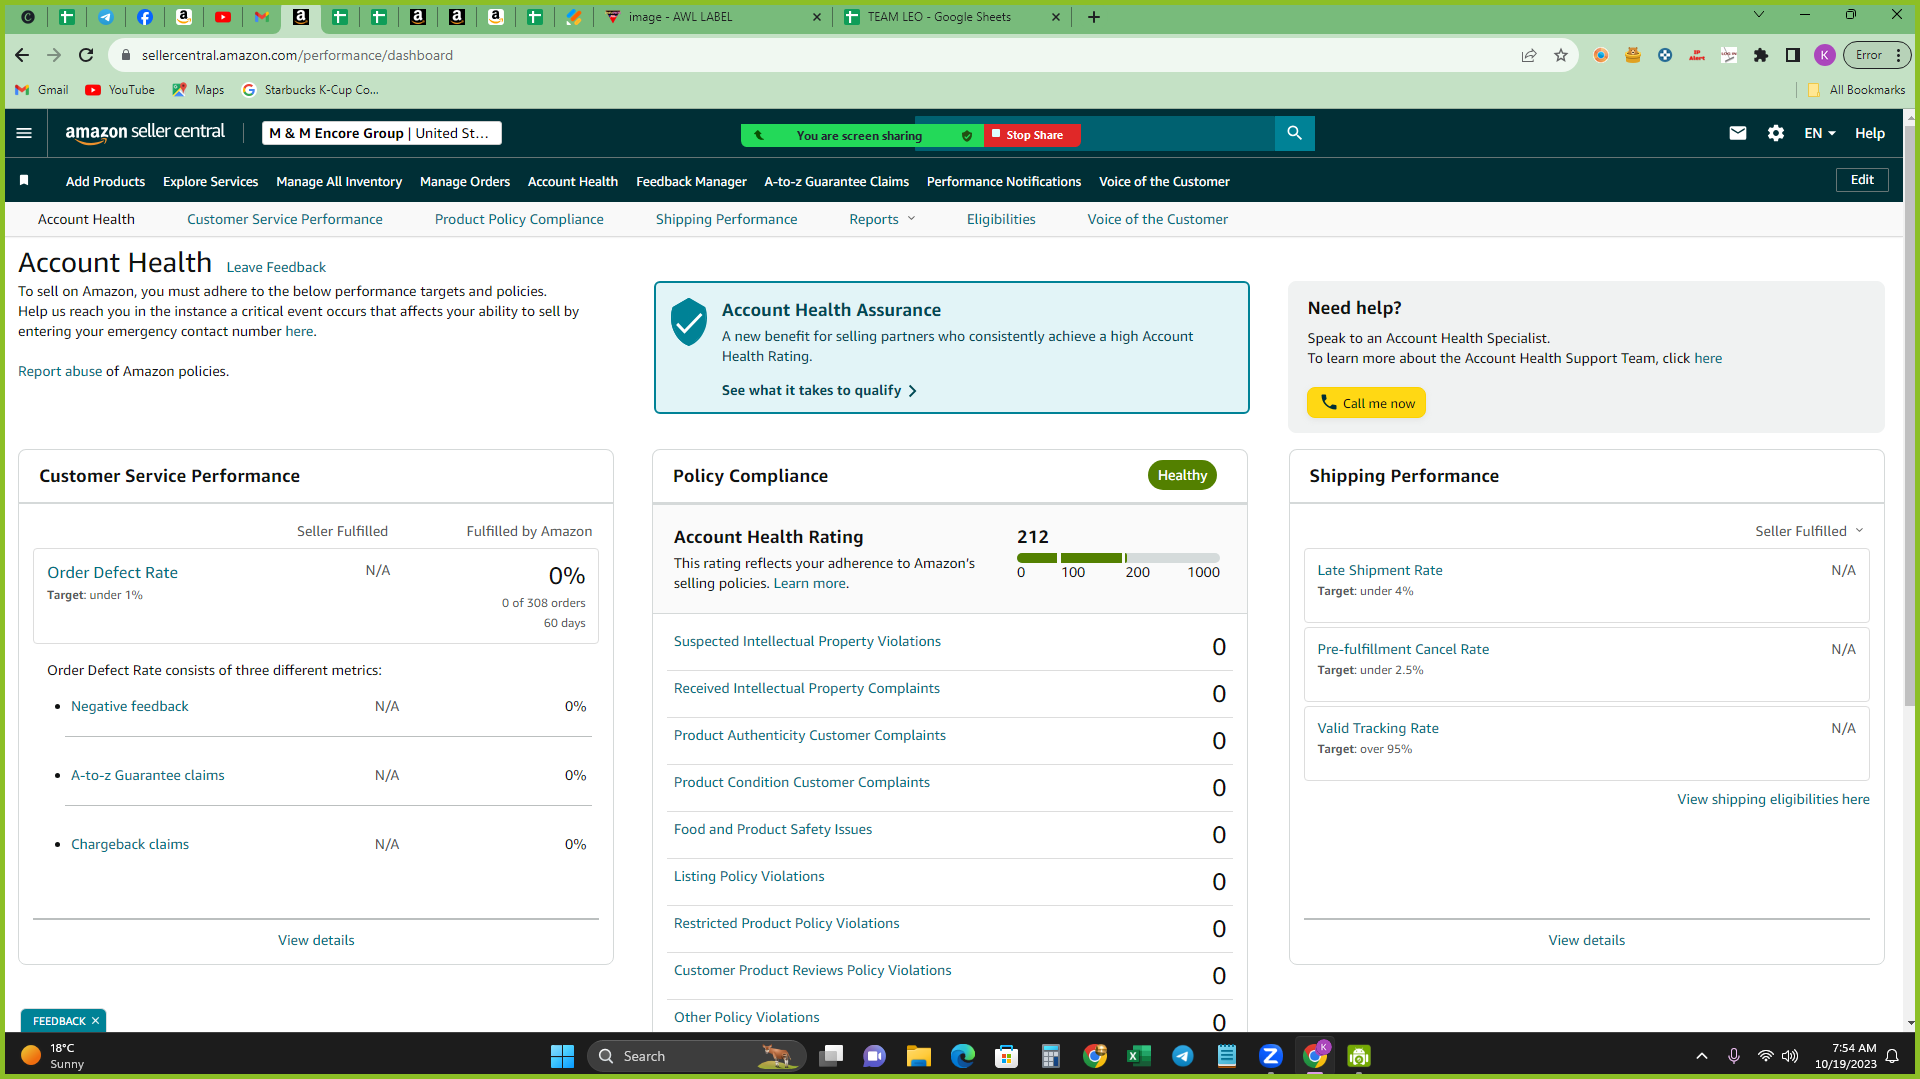Image resolution: width=1920 pixels, height=1079 pixels.
Task: Open the Seller Fulfilled shipping dropdown
Action: (1809, 531)
